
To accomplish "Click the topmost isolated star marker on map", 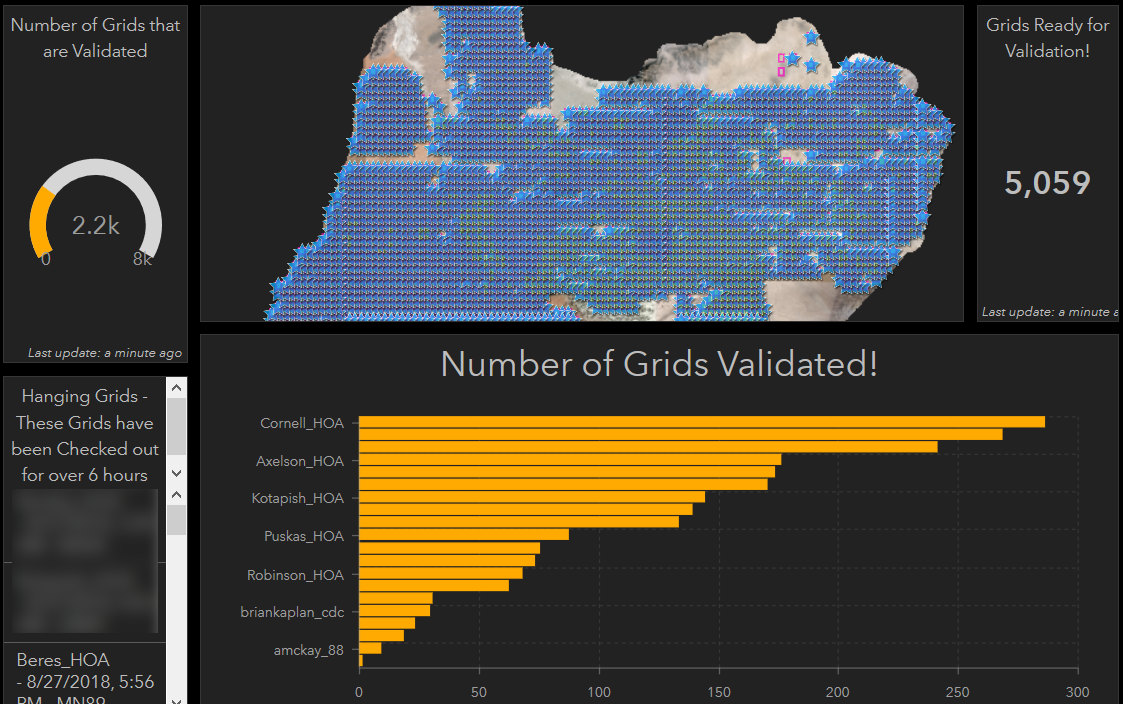I will [811, 38].
